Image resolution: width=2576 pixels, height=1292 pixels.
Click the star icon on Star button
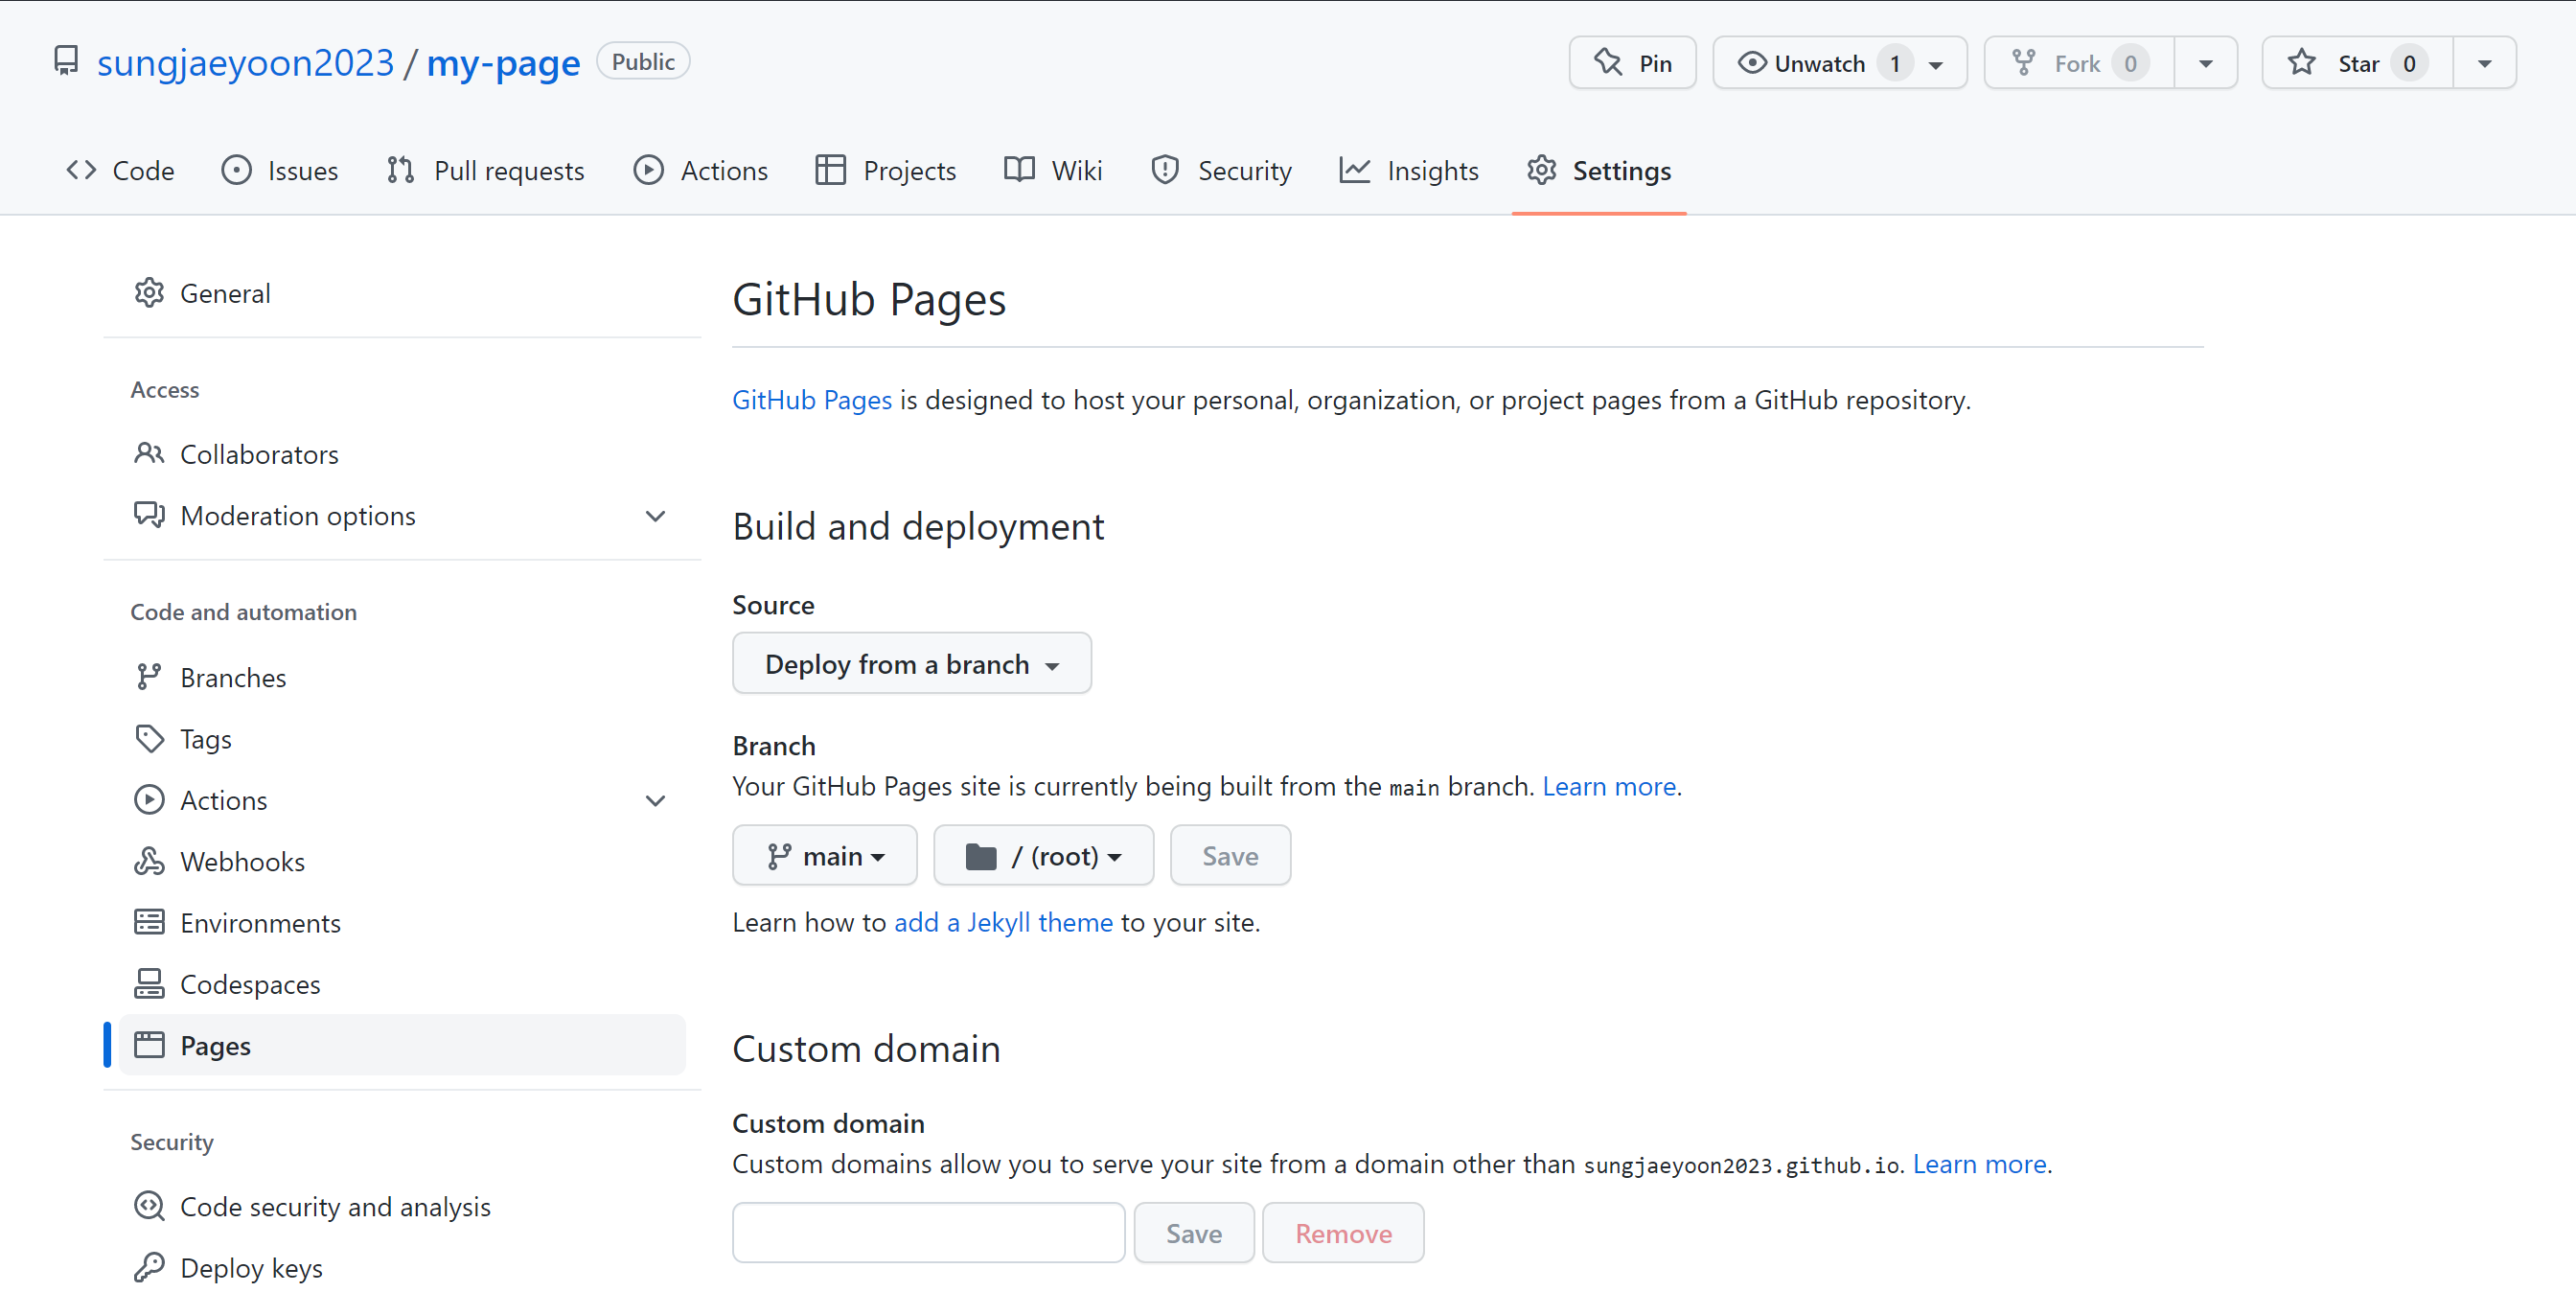click(2302, 63)
